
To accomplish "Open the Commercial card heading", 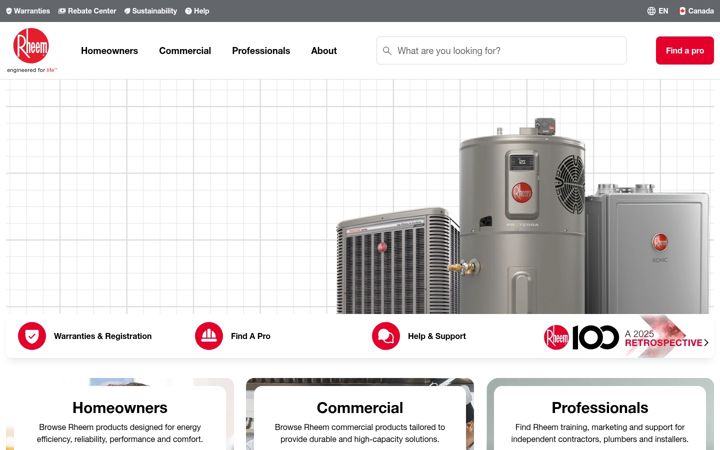I will tap(360, 408).
